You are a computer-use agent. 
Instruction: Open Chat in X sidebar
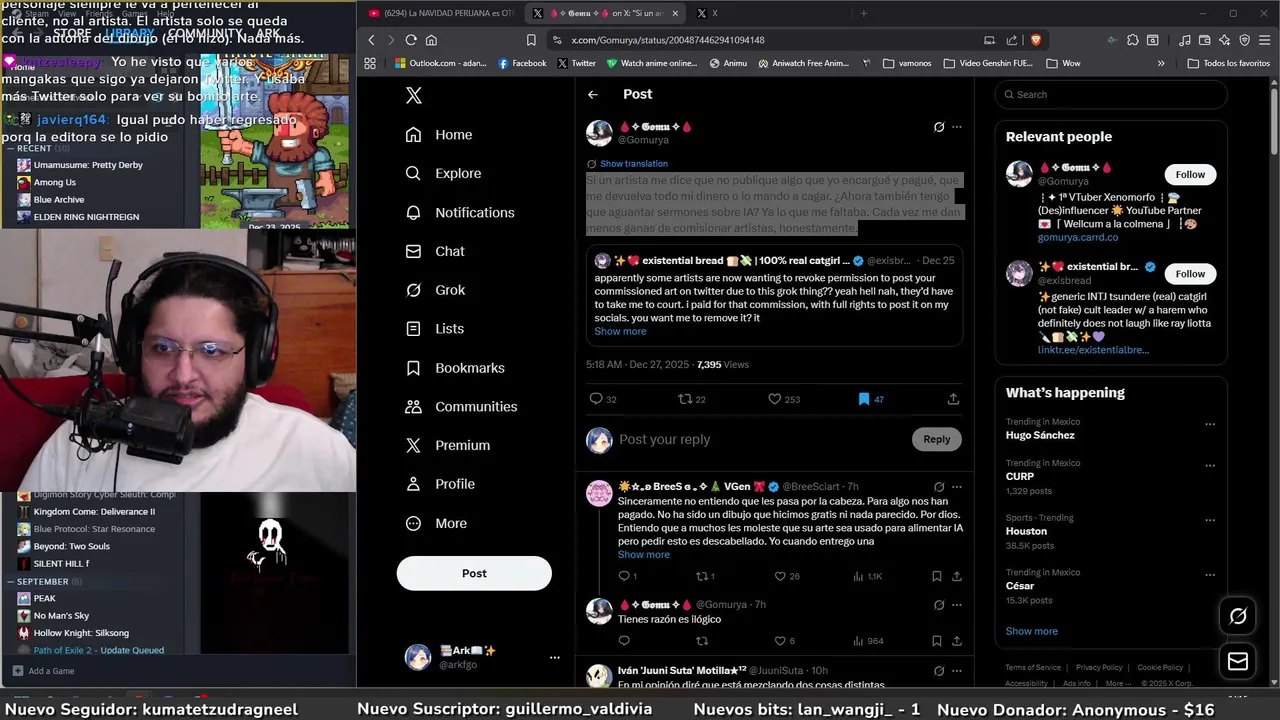click(x=435, y=251)
